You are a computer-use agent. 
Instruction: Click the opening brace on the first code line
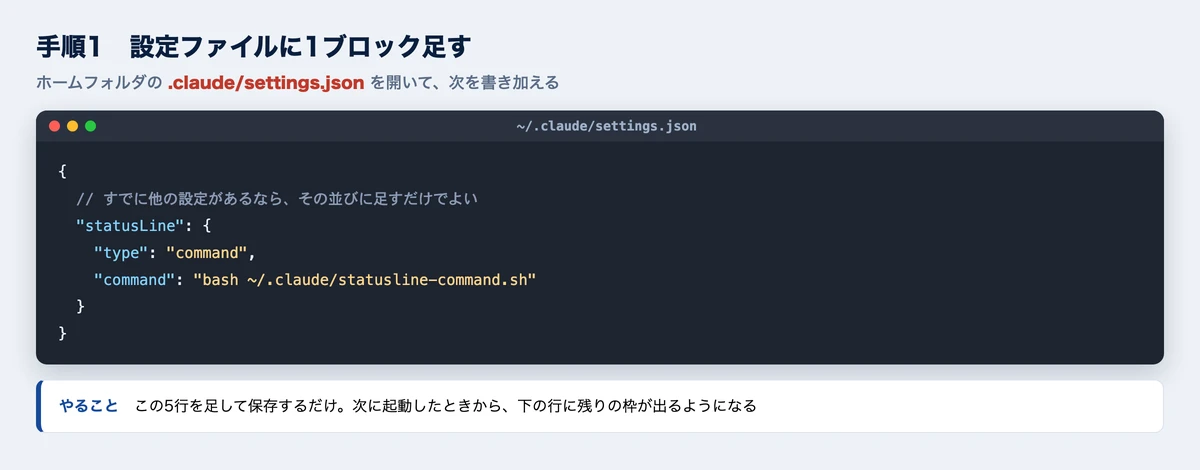(x=63, y=172)
